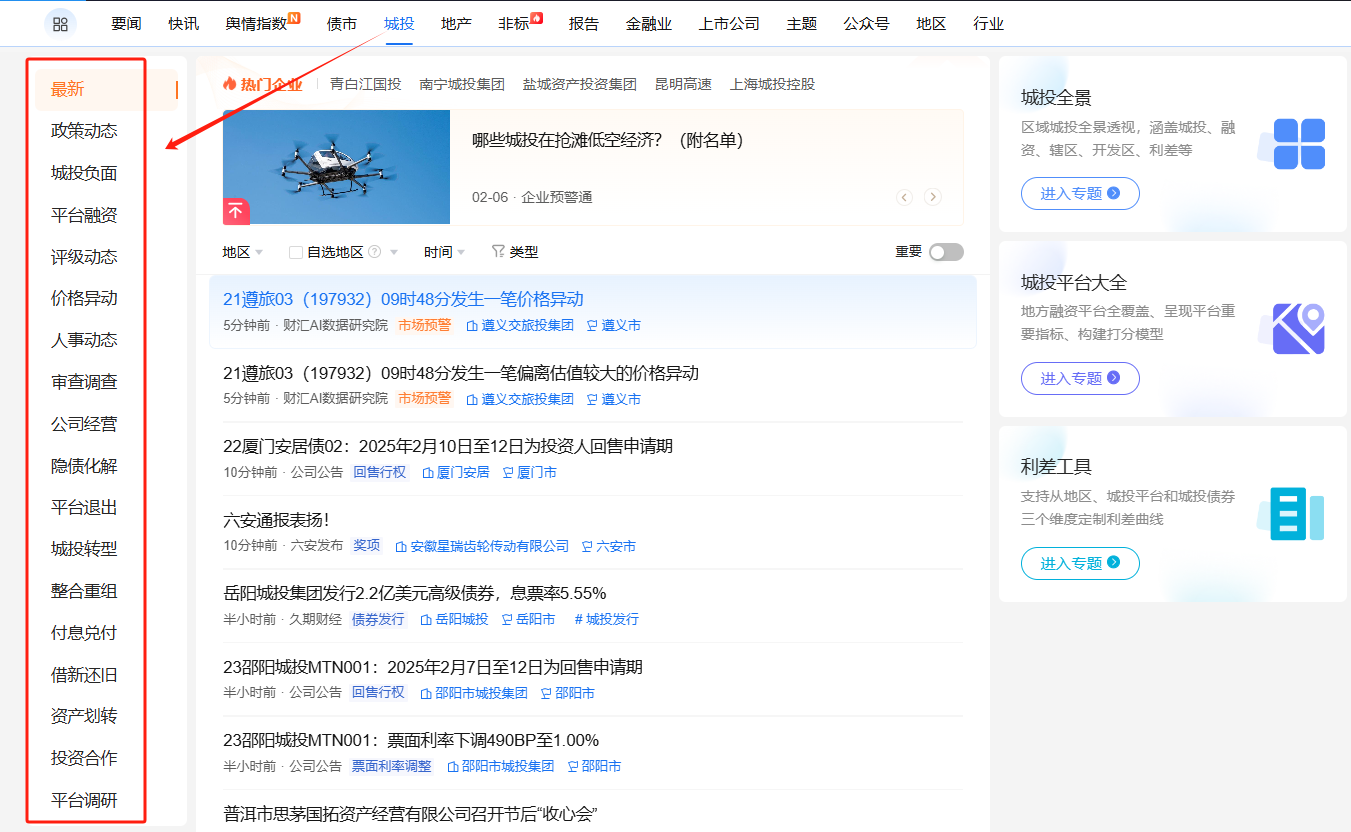Choose 评级动态 from the sidebar

click(x=84, y=257)
